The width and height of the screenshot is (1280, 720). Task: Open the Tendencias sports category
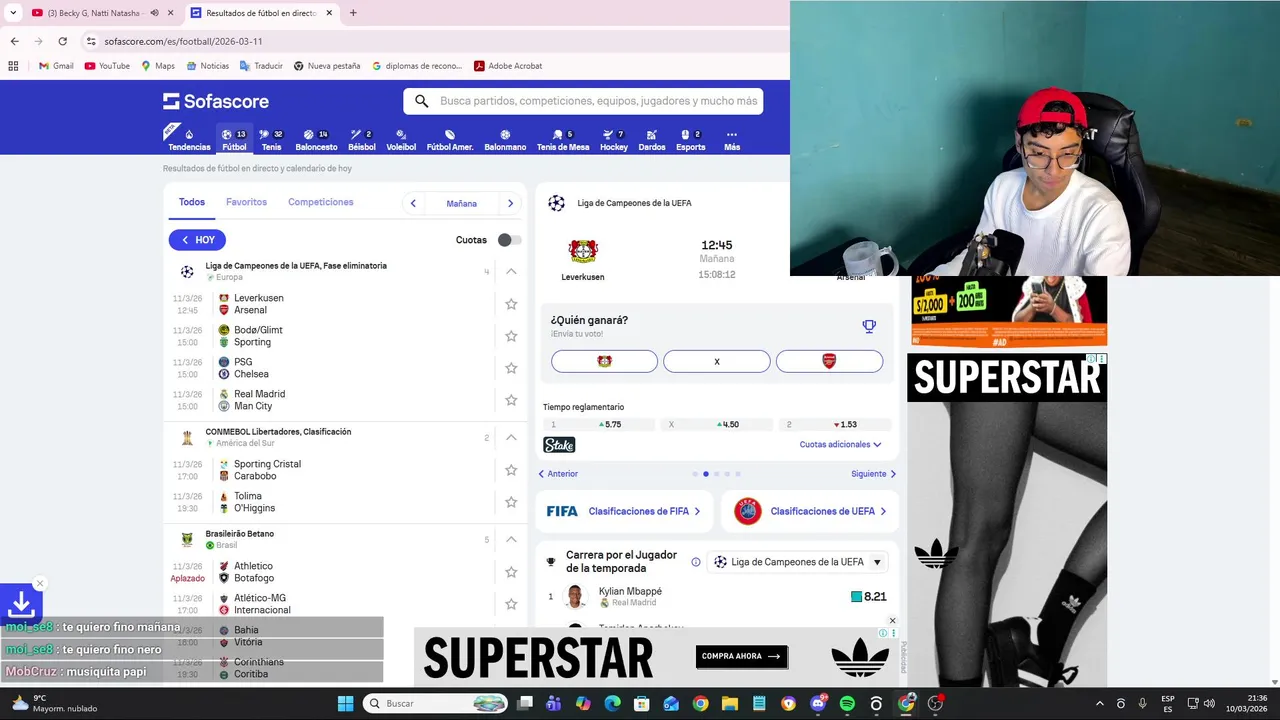[x=189, y=139]
